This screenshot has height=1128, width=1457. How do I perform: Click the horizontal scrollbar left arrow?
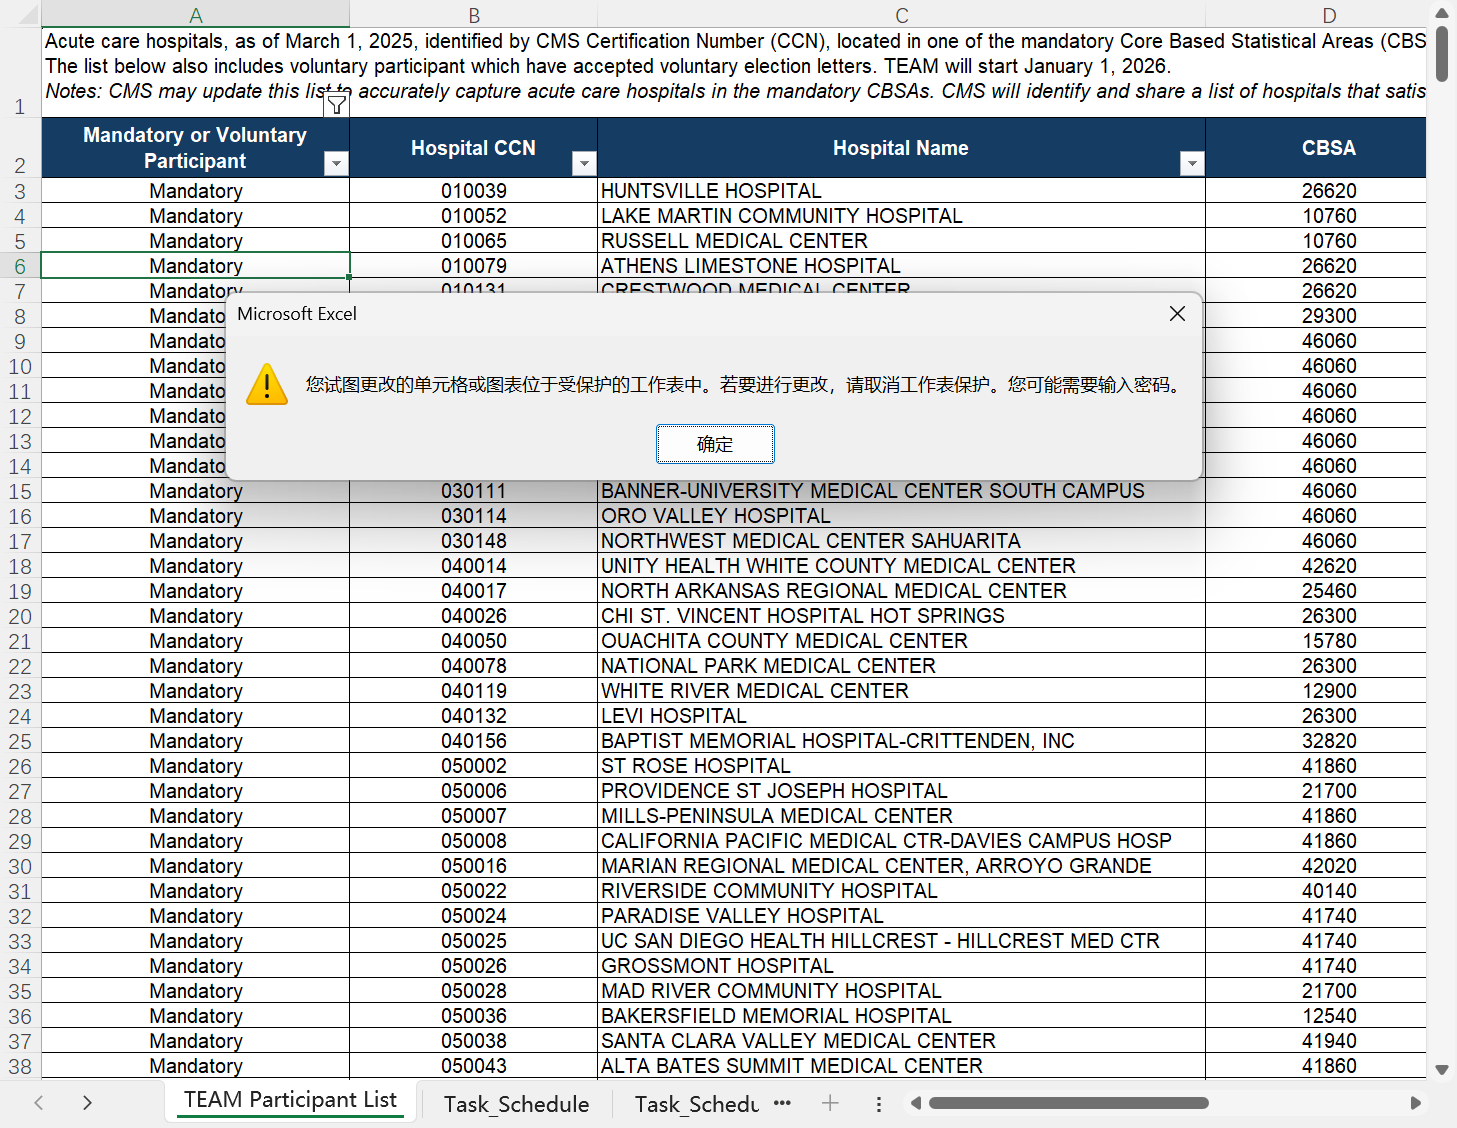(914, 1103)
